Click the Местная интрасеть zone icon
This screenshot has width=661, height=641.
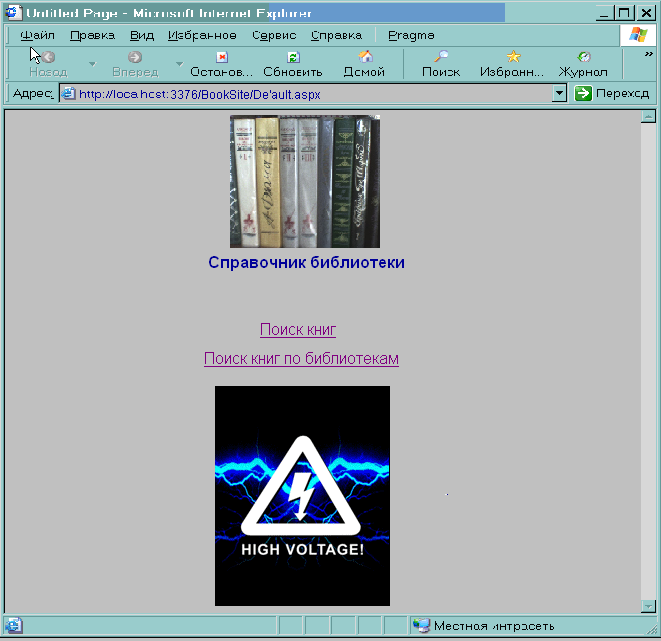[x=421, y=625]
